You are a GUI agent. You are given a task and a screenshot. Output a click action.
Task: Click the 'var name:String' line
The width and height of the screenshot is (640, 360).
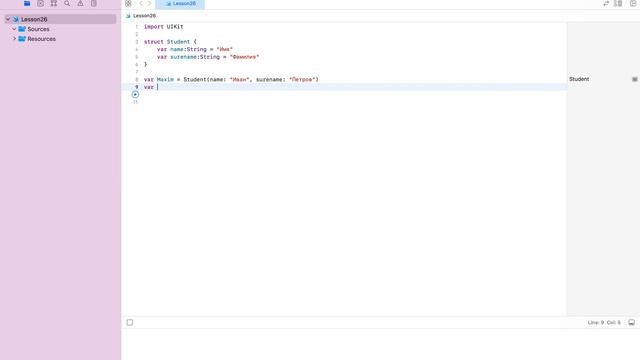pyautogui.click(x=195, y=49)
